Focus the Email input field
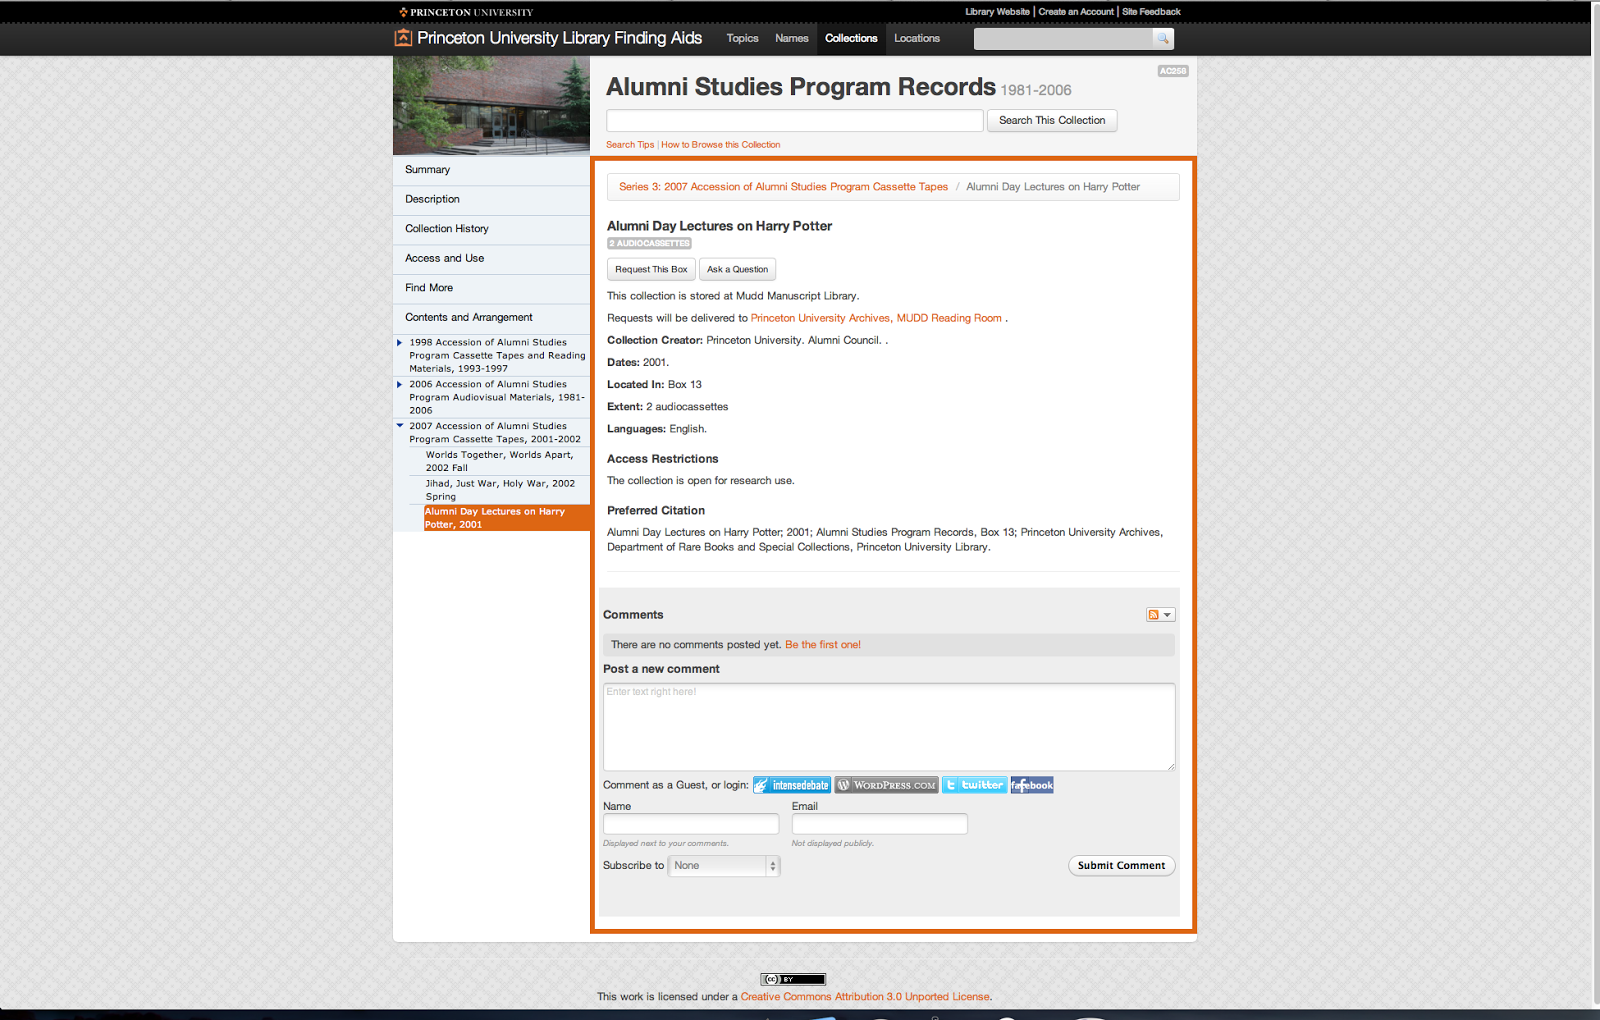Screen dimensions: 1600x1020 [880, 824]
